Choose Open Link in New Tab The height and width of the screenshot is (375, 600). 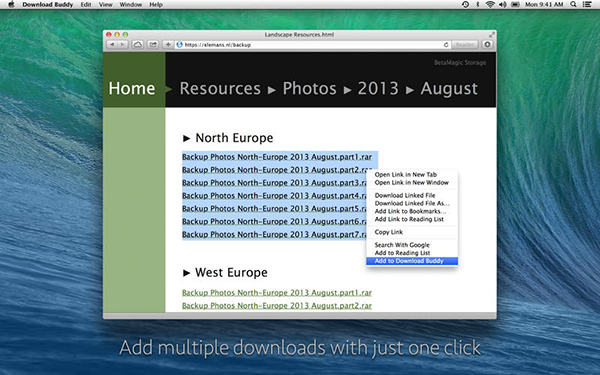pyautogui.click(x=412, y=174)
